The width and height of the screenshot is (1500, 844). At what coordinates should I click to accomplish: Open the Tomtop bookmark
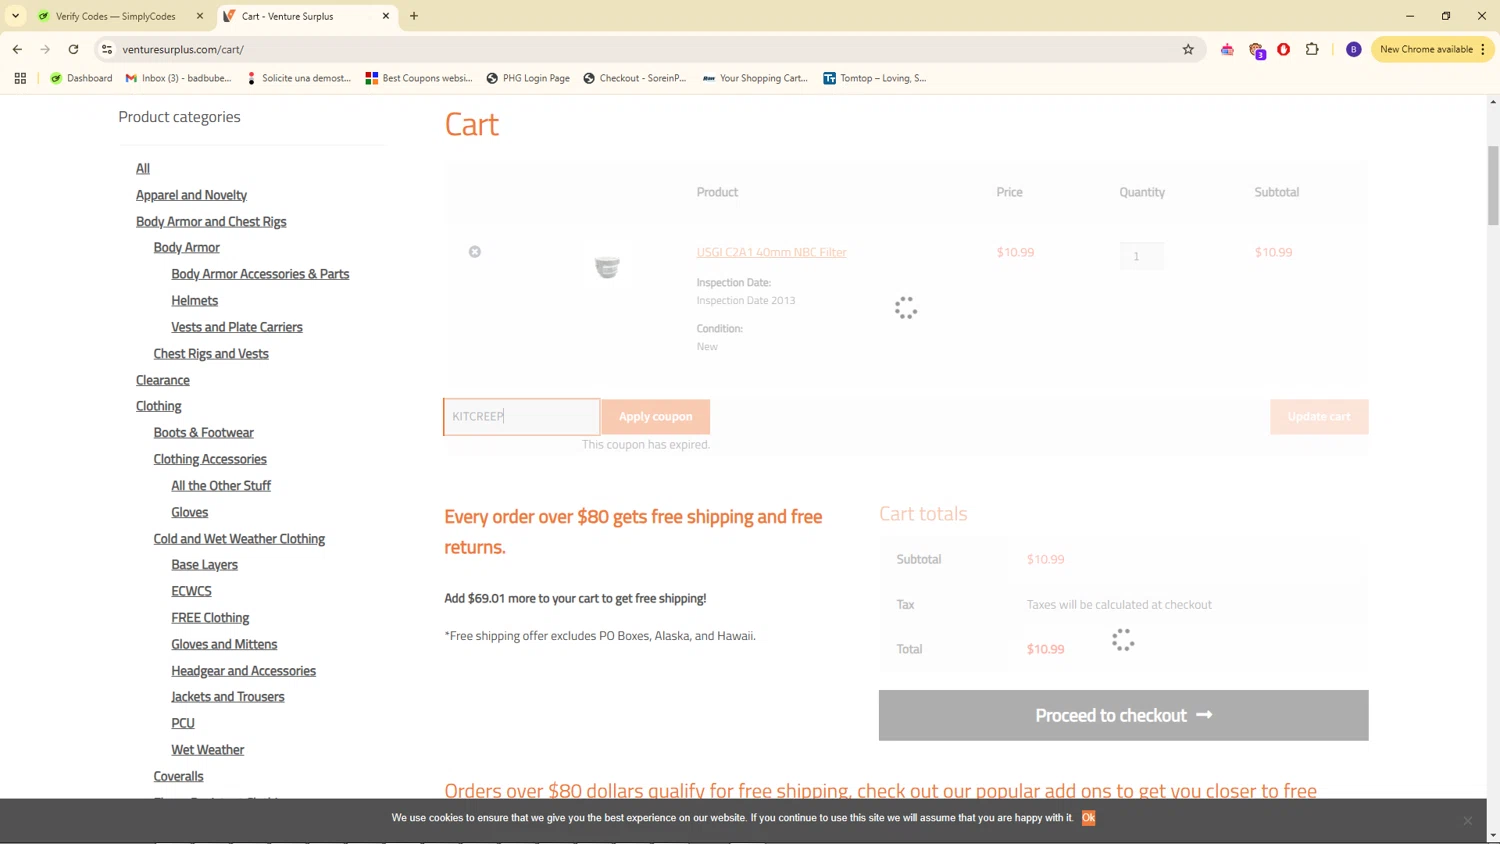(874, 78)
